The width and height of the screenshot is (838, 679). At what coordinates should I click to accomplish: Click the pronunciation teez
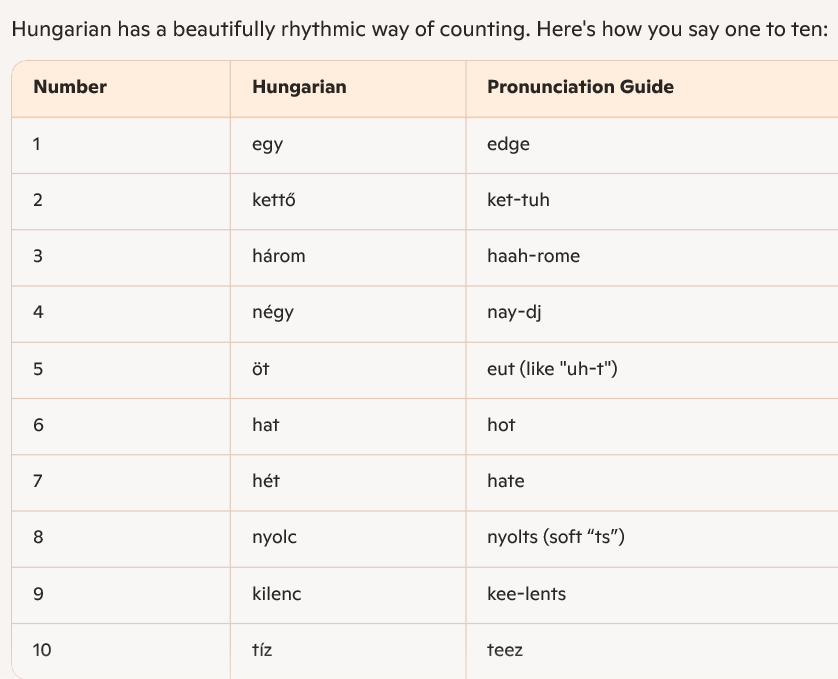[505, 650]
